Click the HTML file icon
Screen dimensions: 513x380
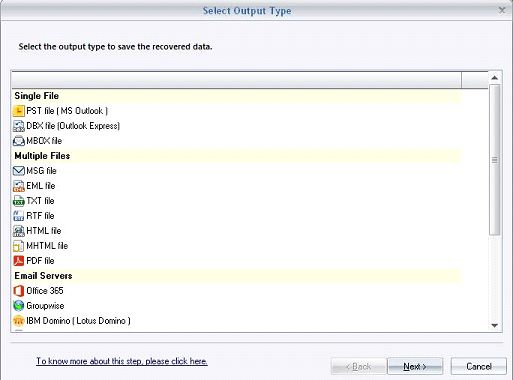point(19,231)
